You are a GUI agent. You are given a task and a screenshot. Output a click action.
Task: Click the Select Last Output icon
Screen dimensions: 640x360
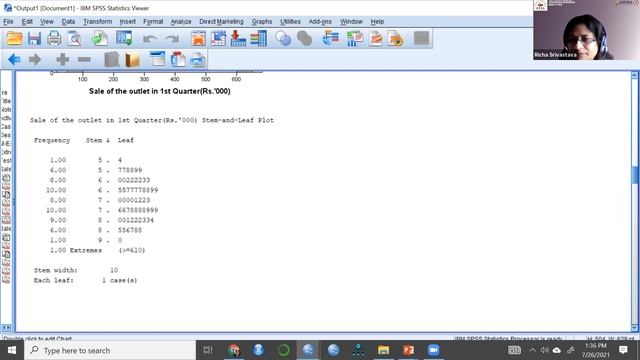click(331, 39)
